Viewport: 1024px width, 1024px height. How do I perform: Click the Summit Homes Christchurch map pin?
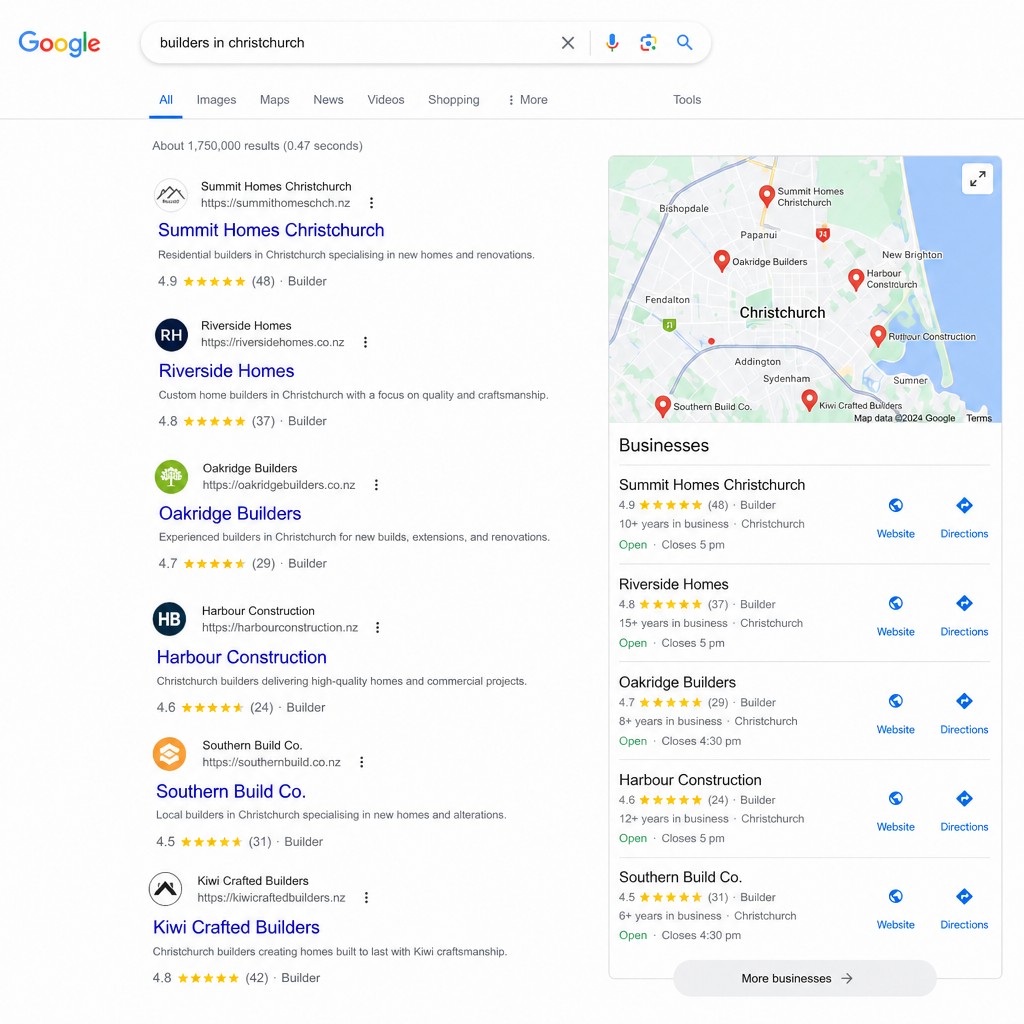[x=767, y=196]
